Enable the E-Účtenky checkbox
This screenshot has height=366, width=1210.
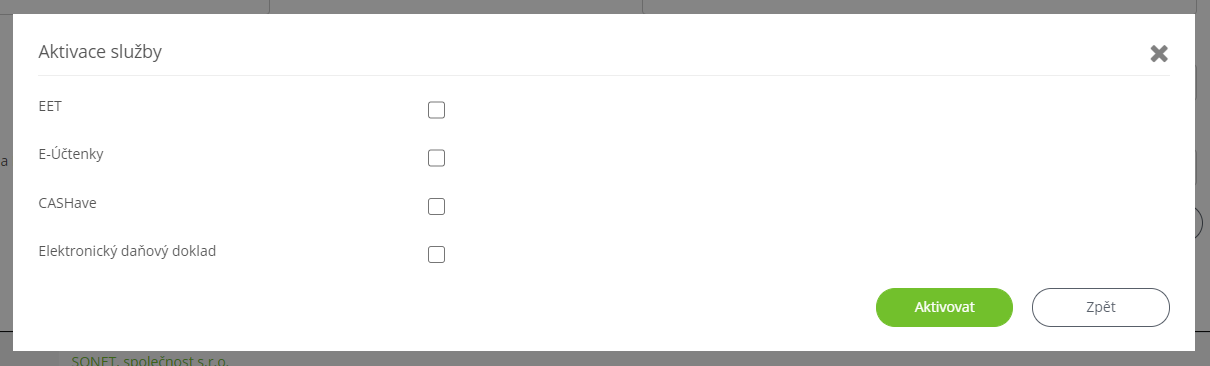tap(436, 158)
